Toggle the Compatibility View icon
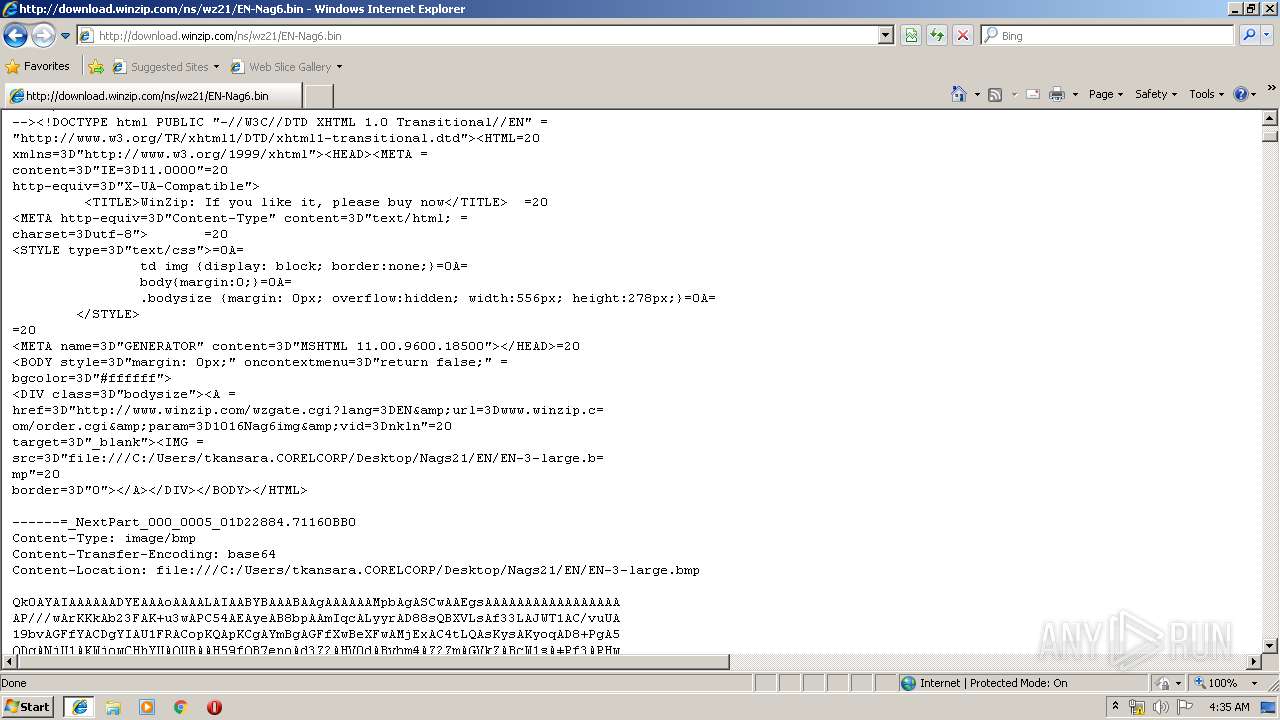Viewport: 1280px width, 720px height. tap(911, 35)
